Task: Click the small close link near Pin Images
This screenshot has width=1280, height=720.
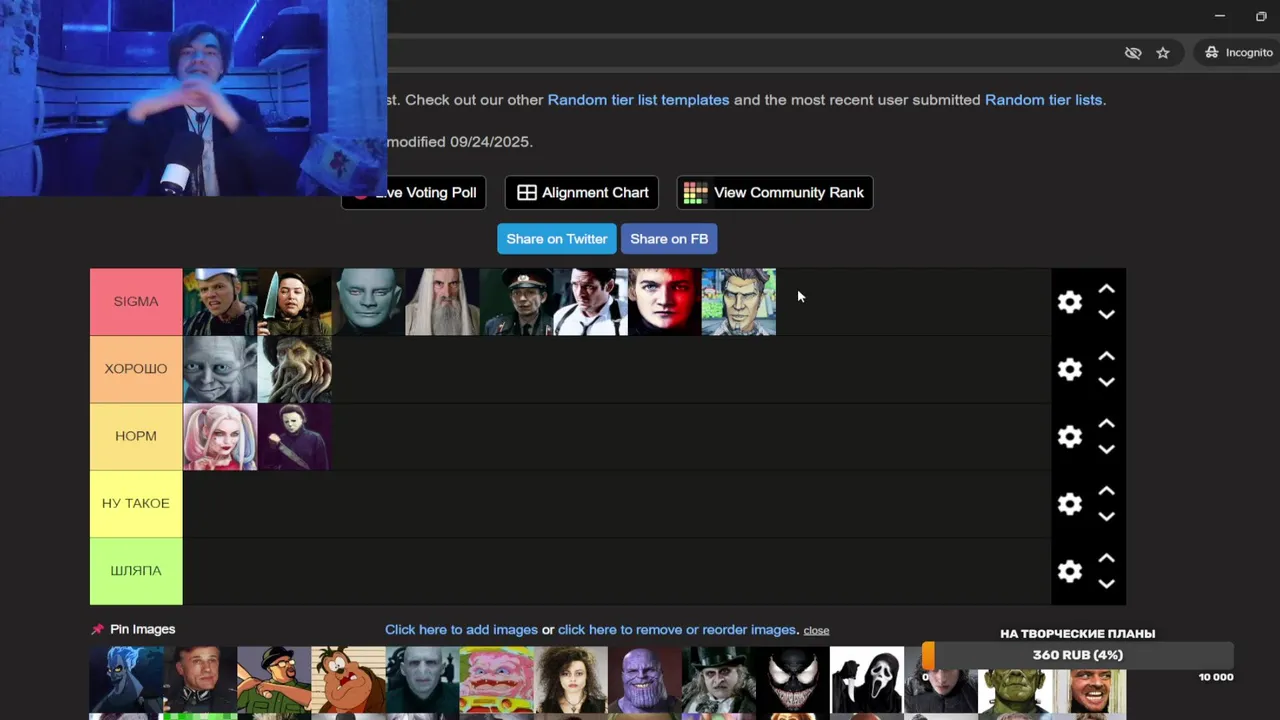Action: (x=816, y=630)
